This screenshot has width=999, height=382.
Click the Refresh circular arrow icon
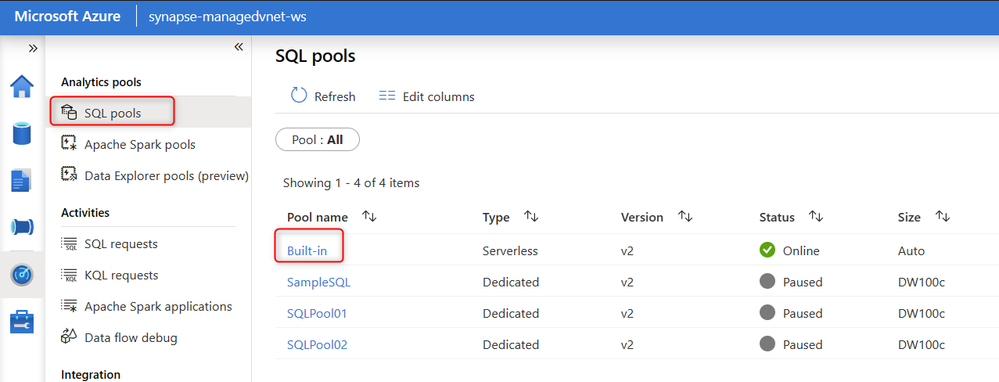[x=299, y=96]
